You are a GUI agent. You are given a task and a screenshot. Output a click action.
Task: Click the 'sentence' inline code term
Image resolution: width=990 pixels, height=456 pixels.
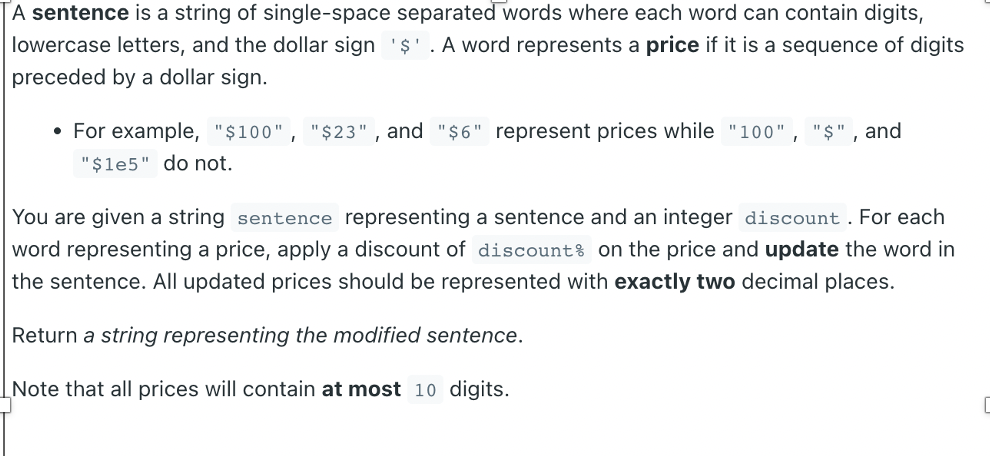pyautogui.click(x=285, y=217)
